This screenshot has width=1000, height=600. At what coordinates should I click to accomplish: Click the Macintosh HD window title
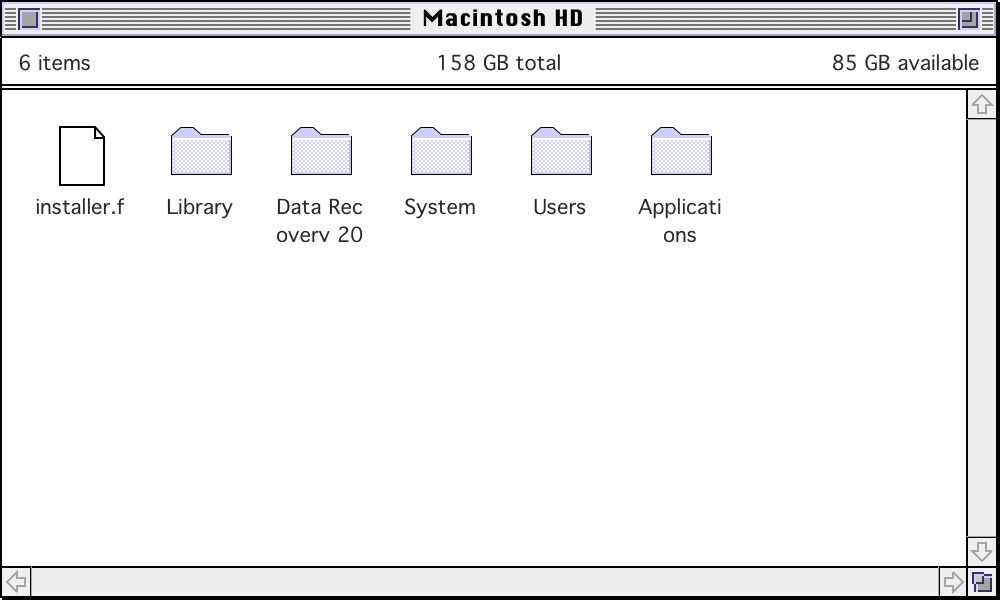(503, 18)
